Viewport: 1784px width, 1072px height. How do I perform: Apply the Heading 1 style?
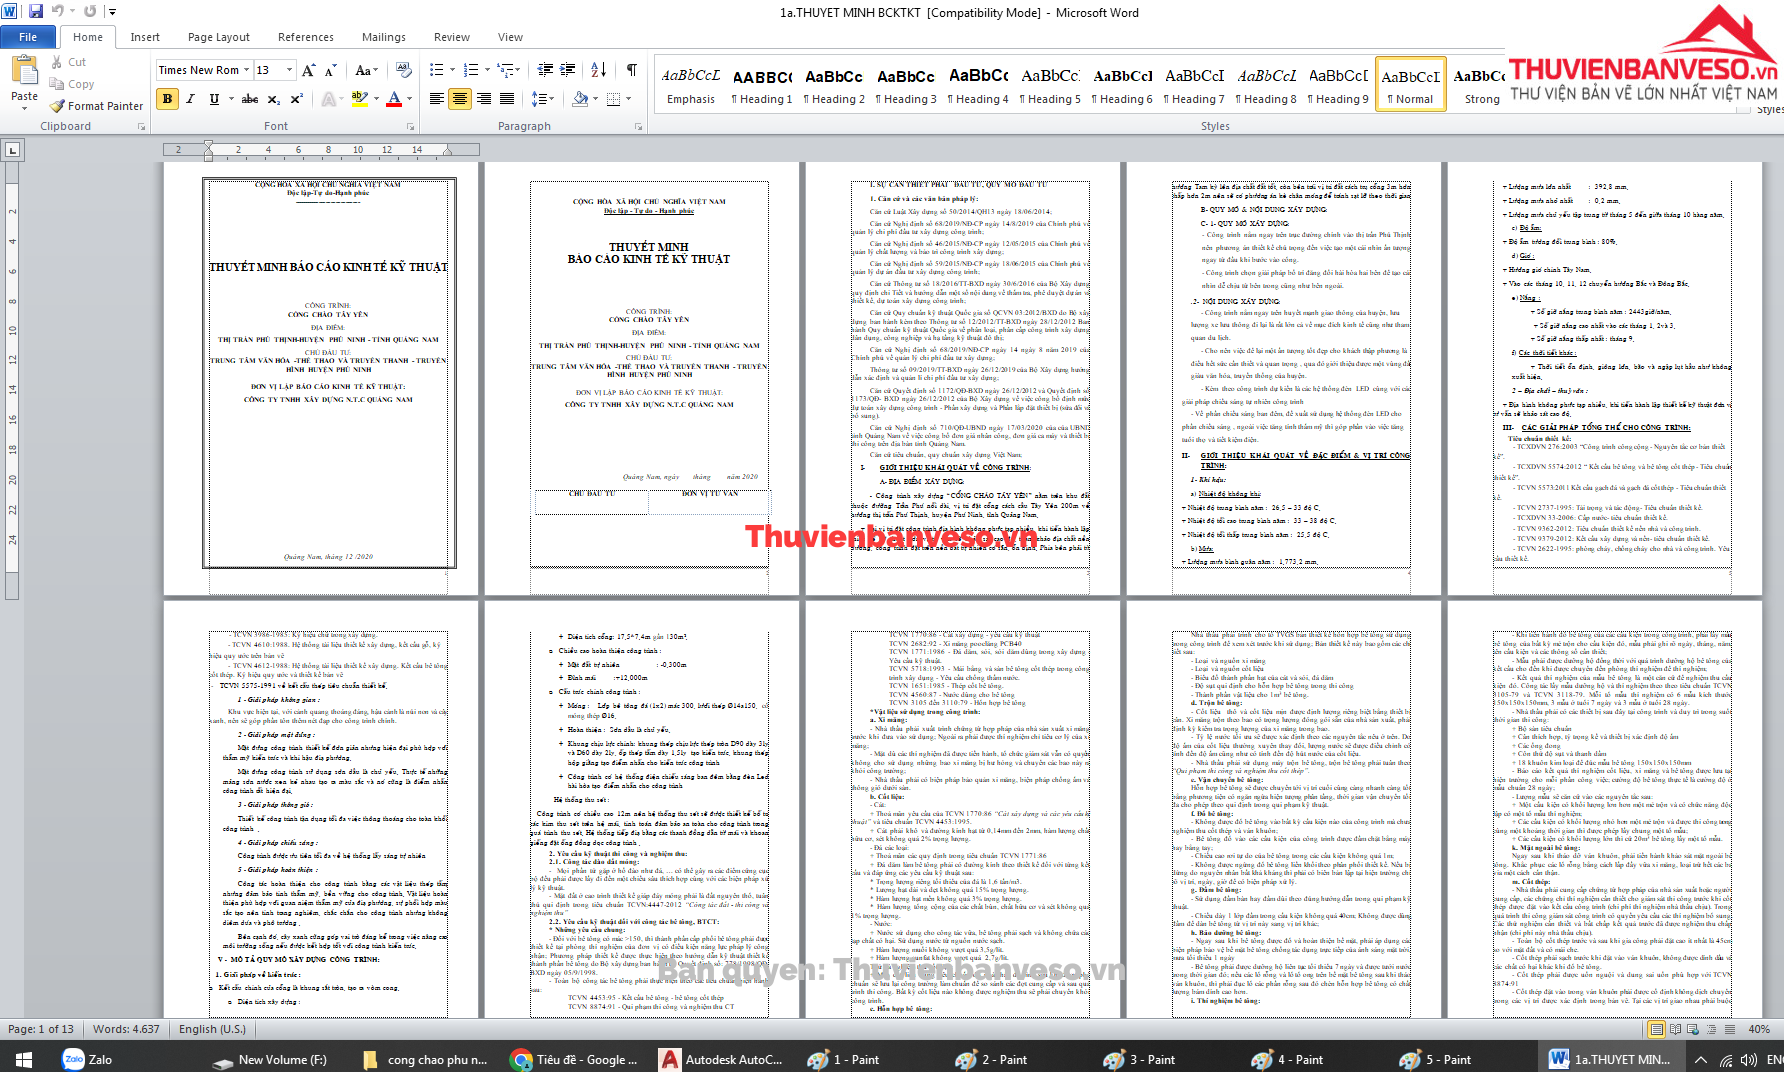tap(762, 86)
